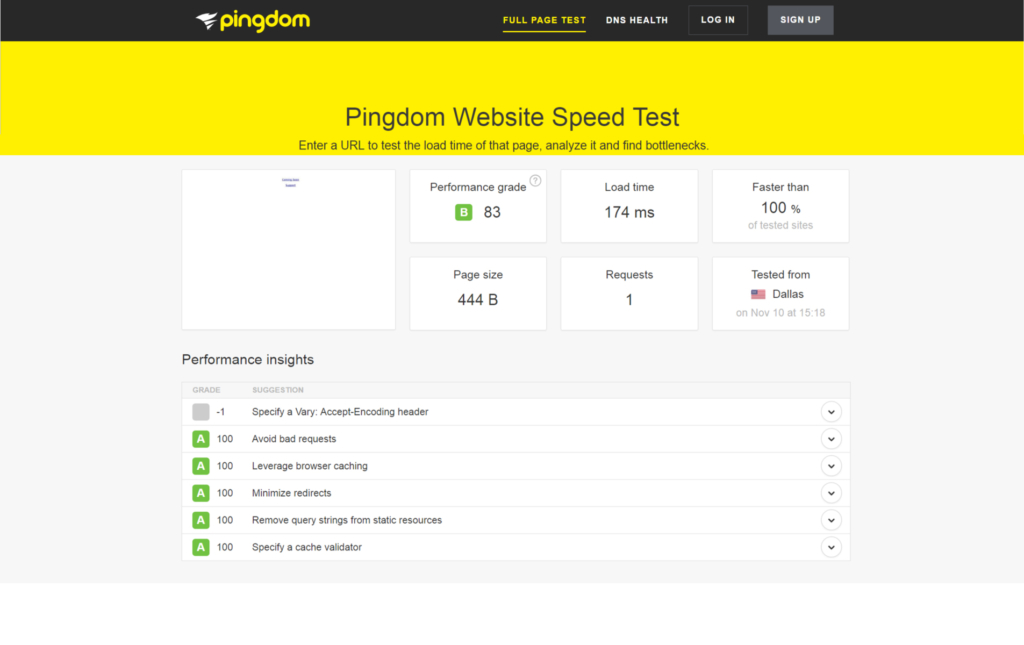The width and height of the screenshot is (1024, 645).
Task: Click the Specify a cache validator suggestion text
Action: (x=307, y=547)
